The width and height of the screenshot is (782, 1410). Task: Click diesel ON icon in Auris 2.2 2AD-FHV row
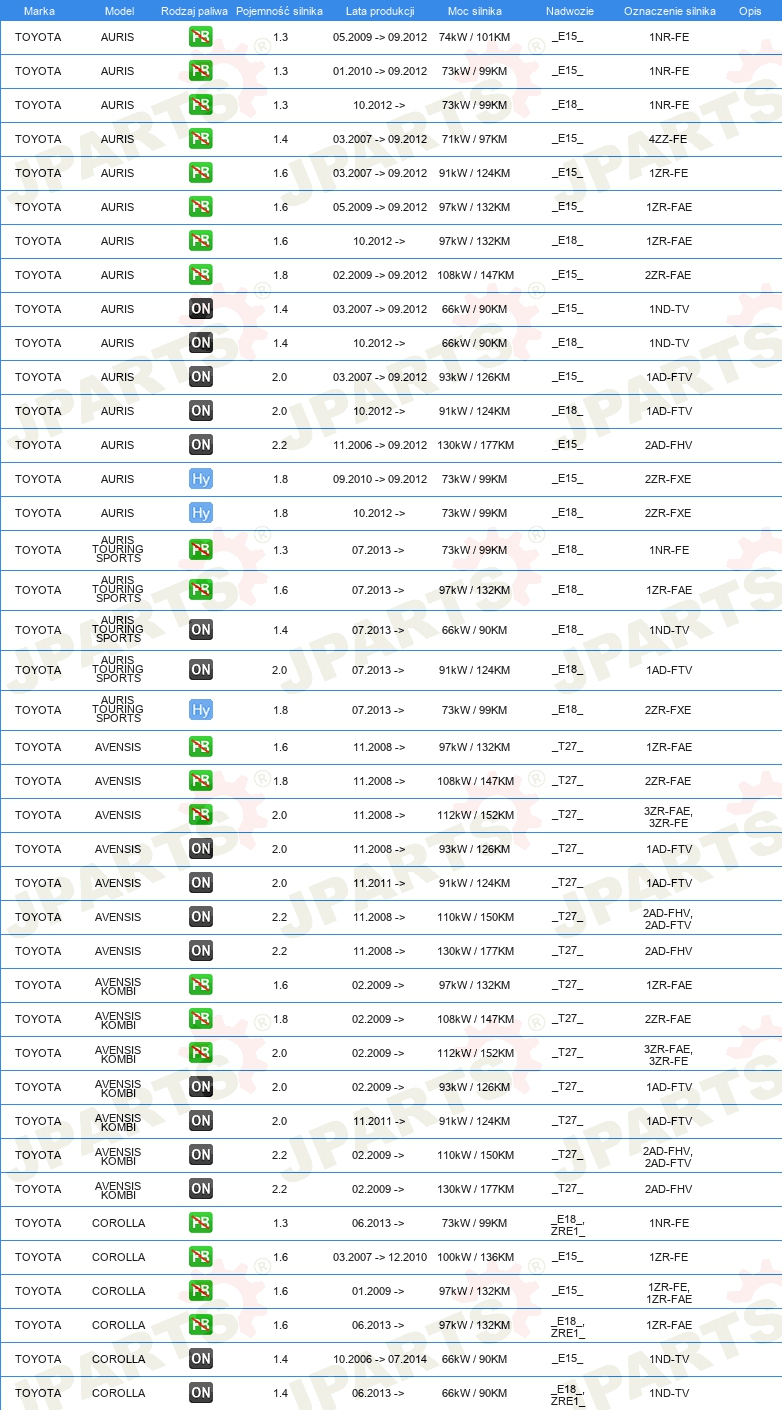pos(200,445)
